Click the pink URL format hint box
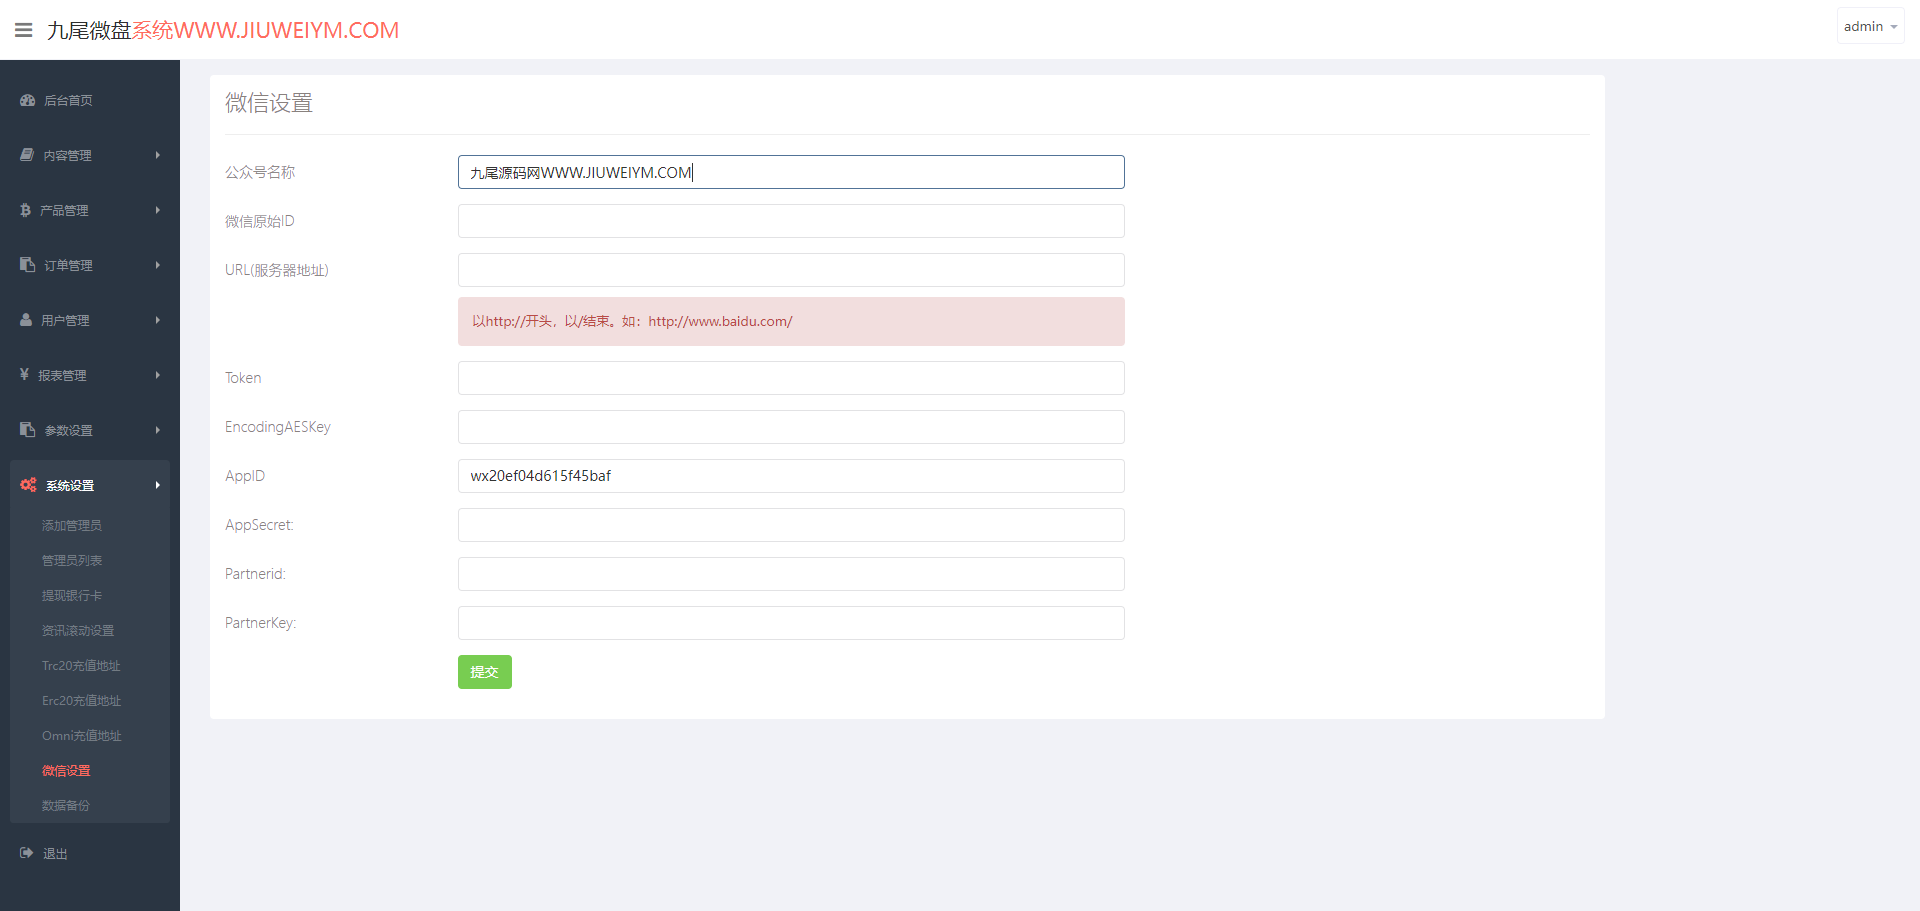 point(791,321)
